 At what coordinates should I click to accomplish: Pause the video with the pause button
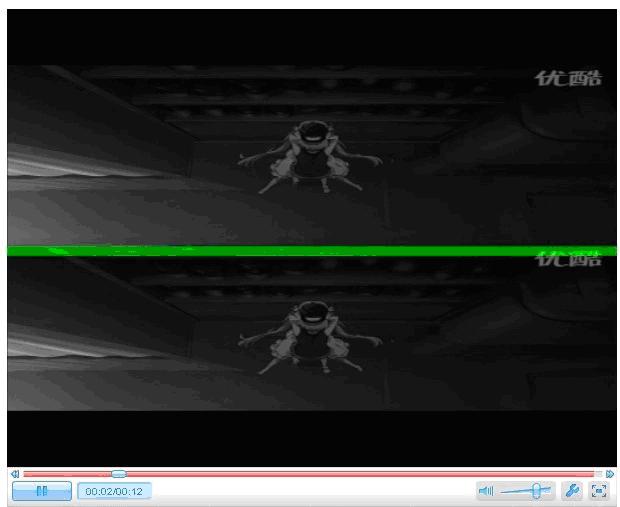point(42,491)
